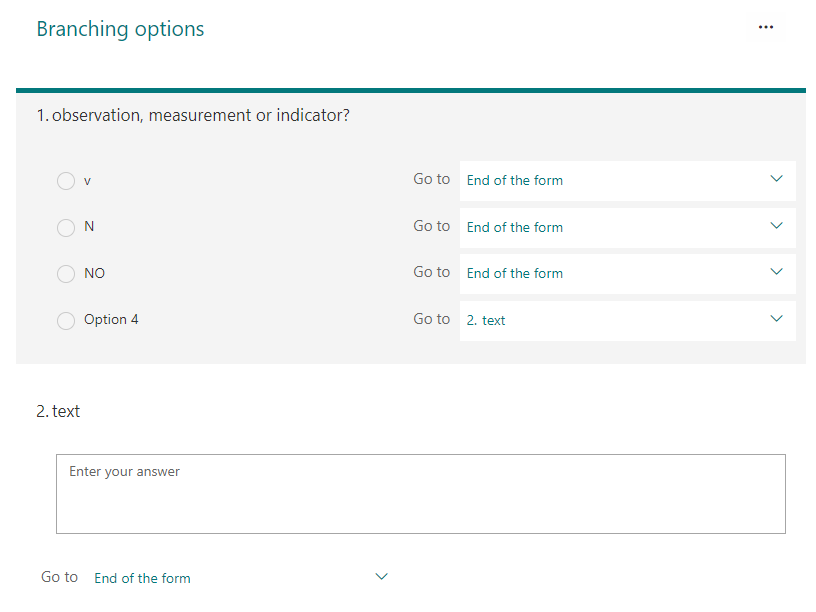Click the 'Enter your answer' text box
Screen dimensions: 816x612
420,494
